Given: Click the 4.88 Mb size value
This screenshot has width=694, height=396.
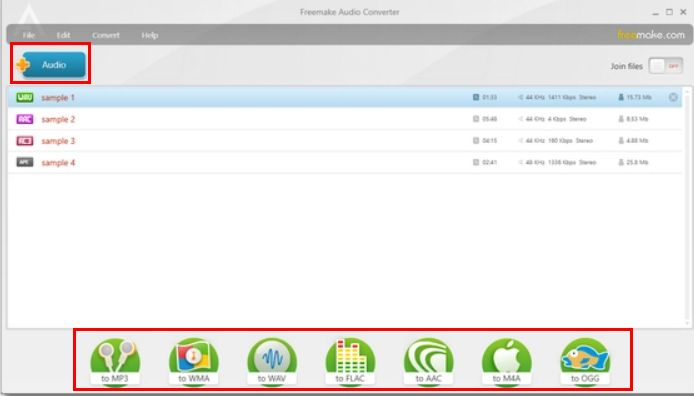Looking at the screenshot, I should (637, 140).
